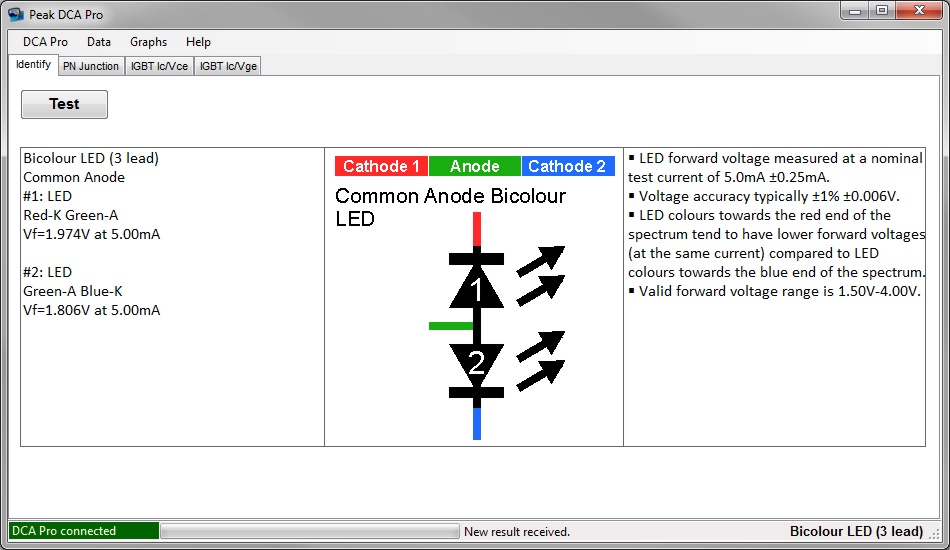Viewport: 950px width, 550px height.
Task: Click the blue Cathode 2 label
Action: tap(568, 166)
